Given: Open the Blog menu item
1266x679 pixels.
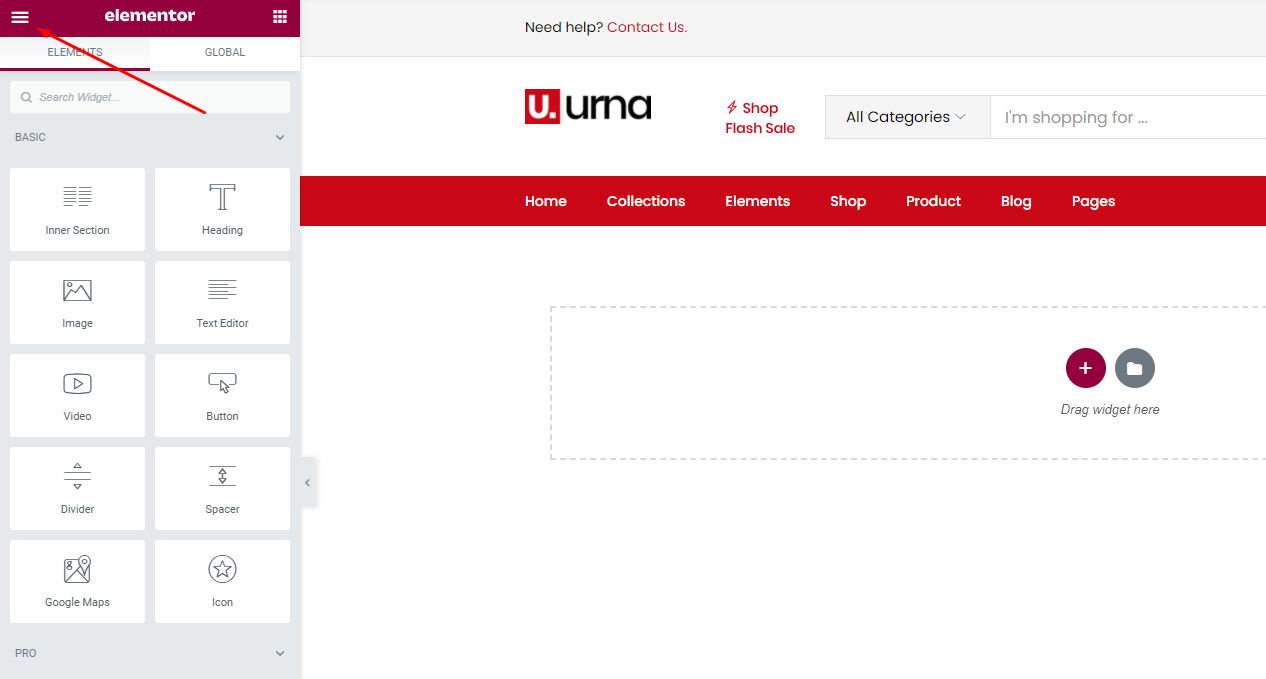Looking at the screenshot, I should [x=1016, y=201].
